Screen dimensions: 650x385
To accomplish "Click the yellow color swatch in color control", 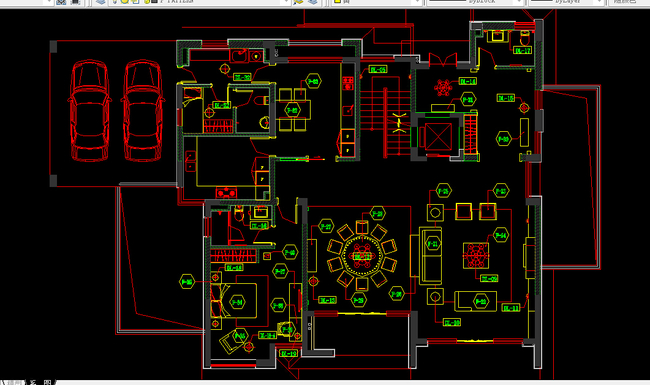I will 337,2.
